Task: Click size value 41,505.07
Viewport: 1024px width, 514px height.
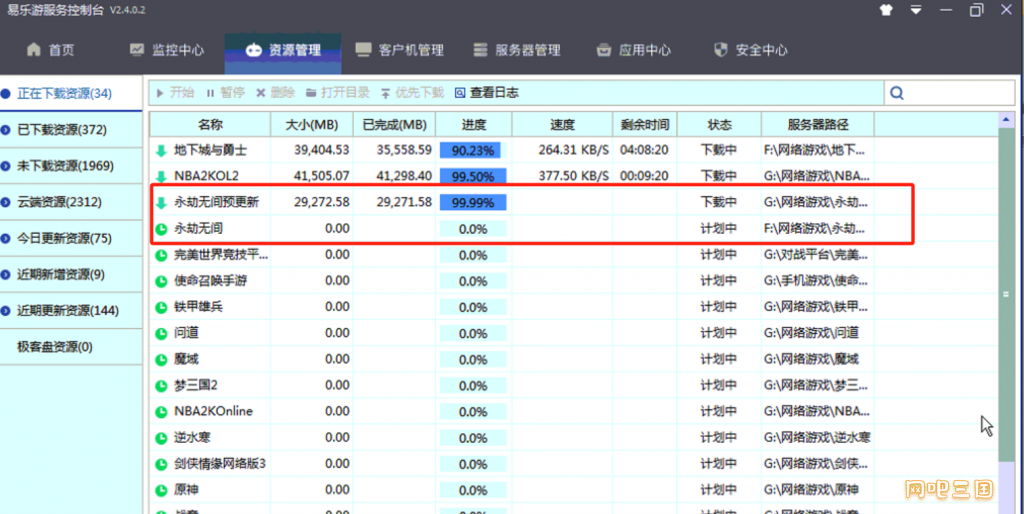Action: (x=321, y=176)
